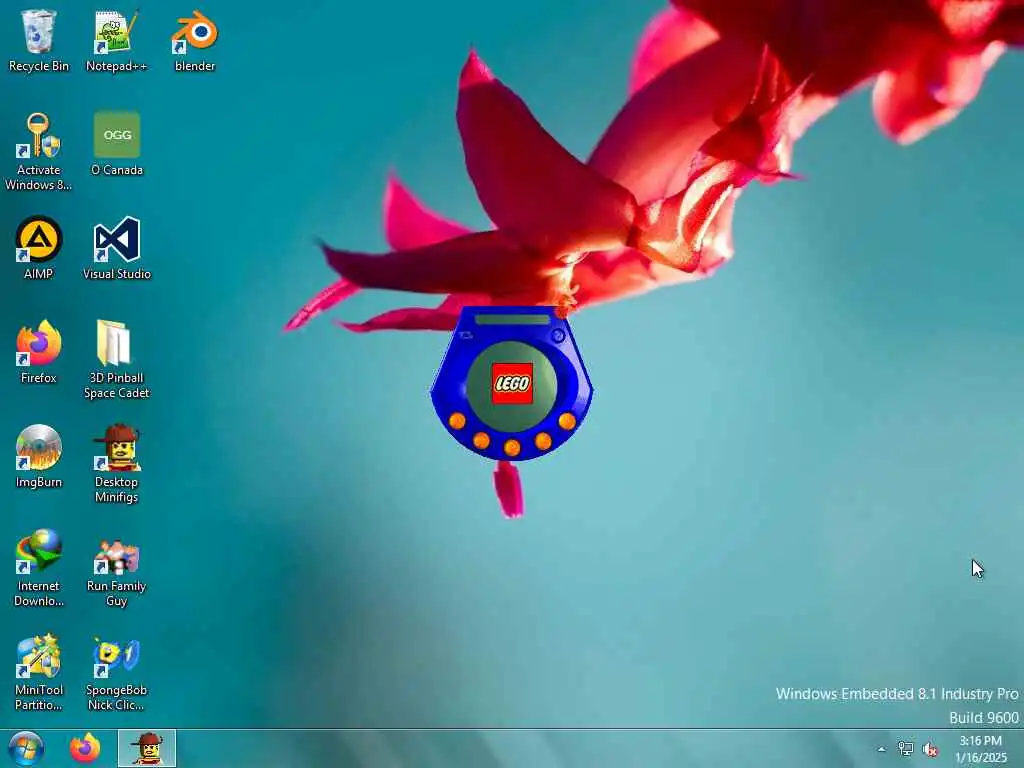
Task: Click the second orange button from left on widget
Action: (481, 440)
